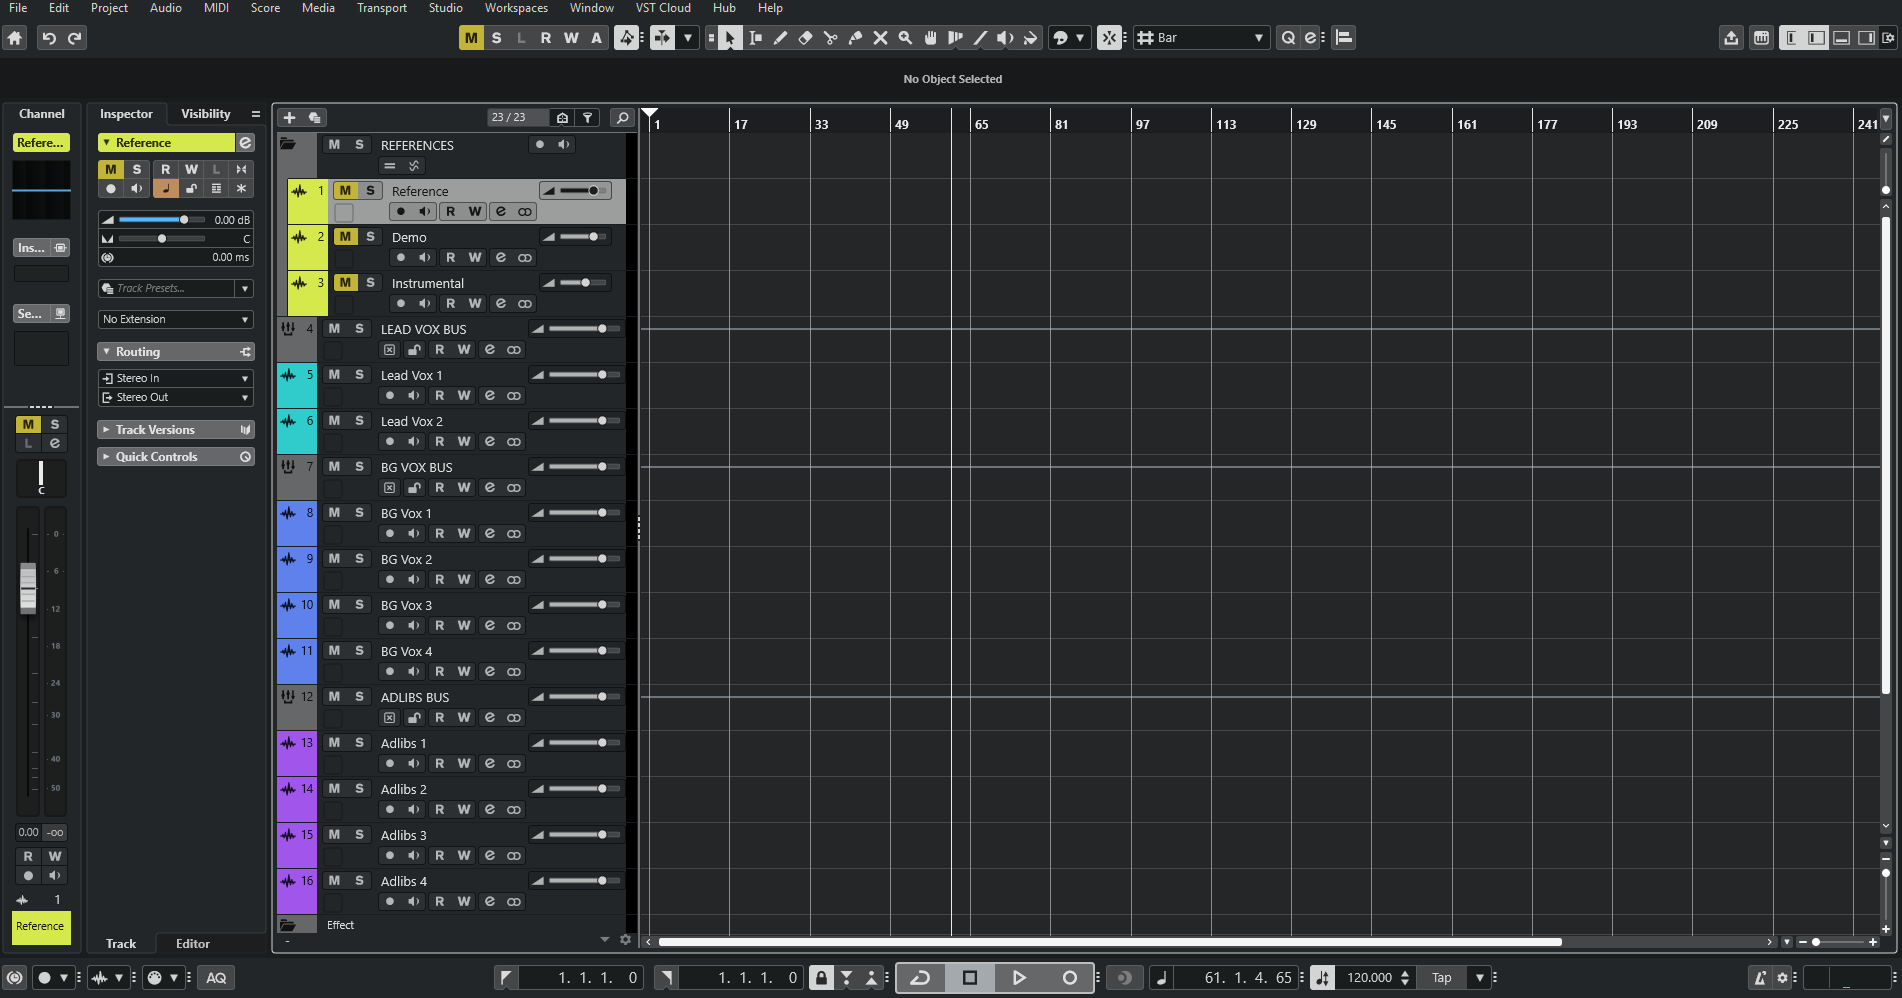The width and height of the screenshot is (1902, 998).
Task: Select the Draw tool in the toolbar
Action: point(781,38)
